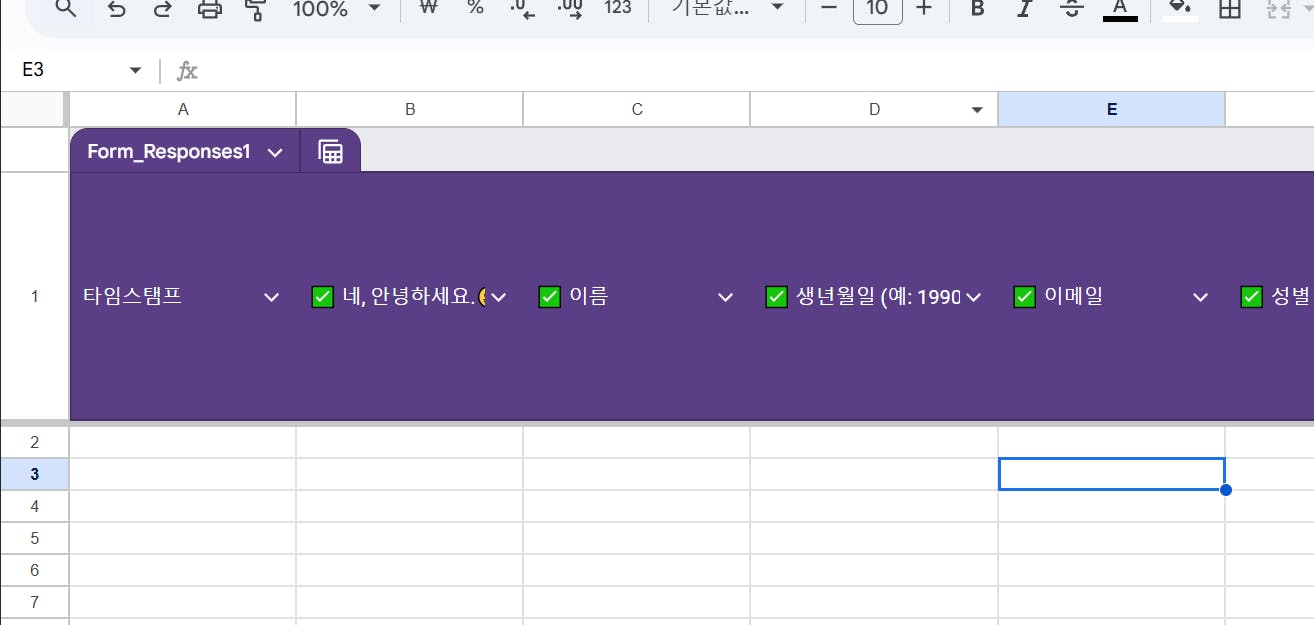Toggle checkbox beside 네, 안녕하세요 header
Viewport: 1314px width, 625px height.
click(x=322, y=297)
